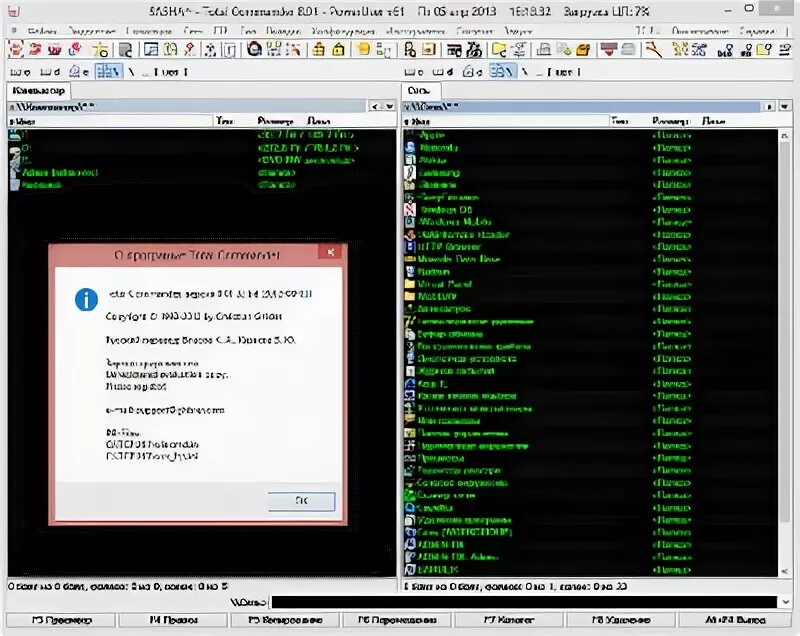The image size is (800, 636).
Task: Click the first red refresh icon in the toolbar
Action: (x=16, y=49)
